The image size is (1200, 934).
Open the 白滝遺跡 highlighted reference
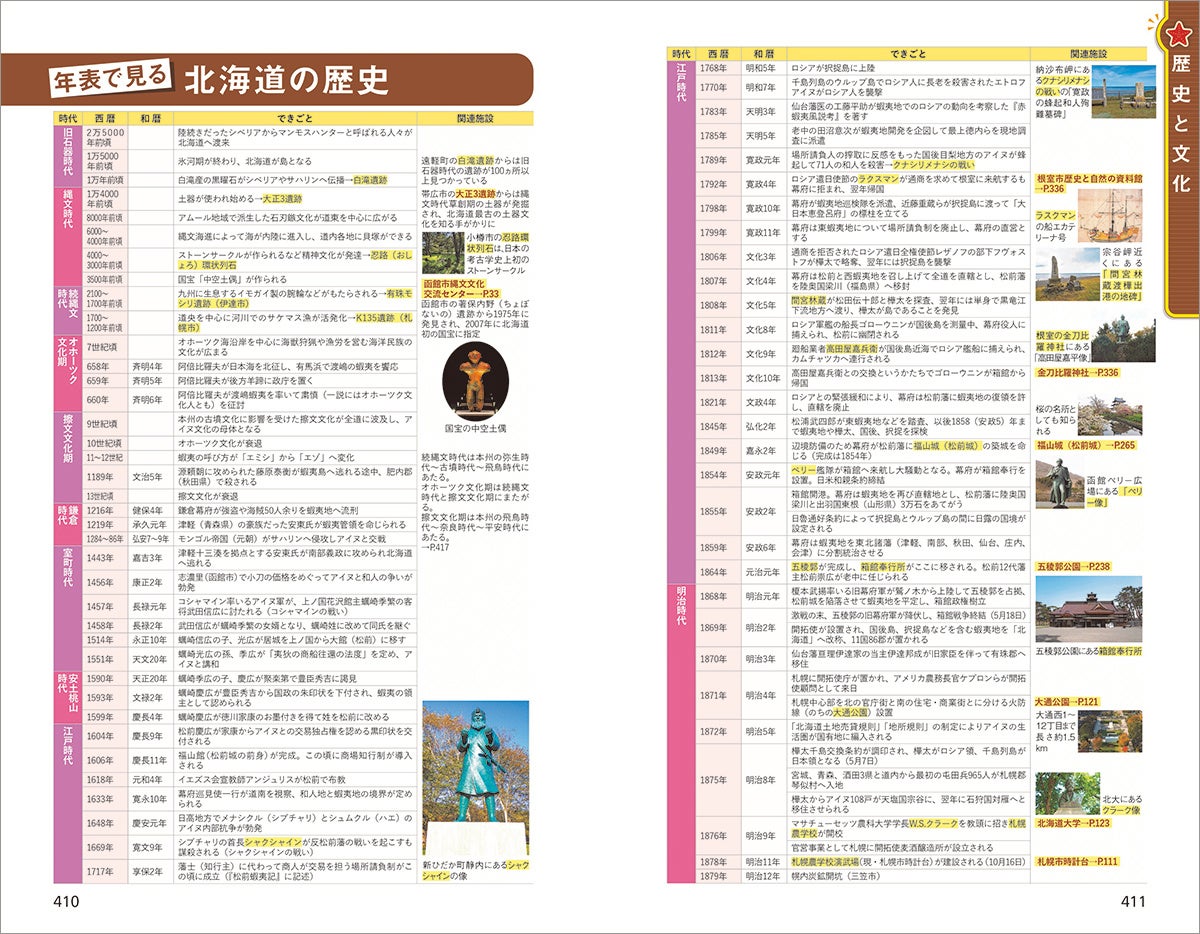pyautogui.click(x=476, y=159)
